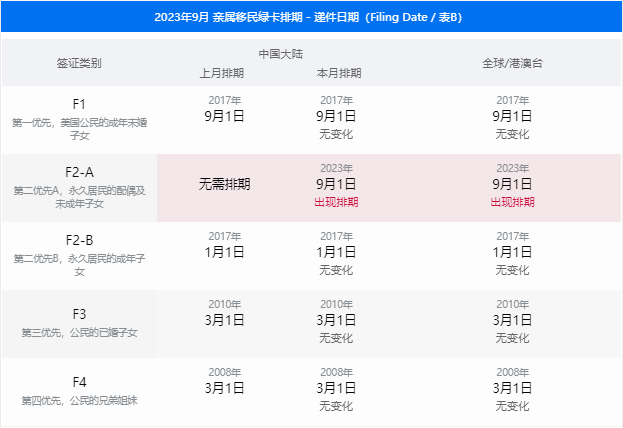
Task: Open the F2-A visa category row label
Action: (79, 172)
